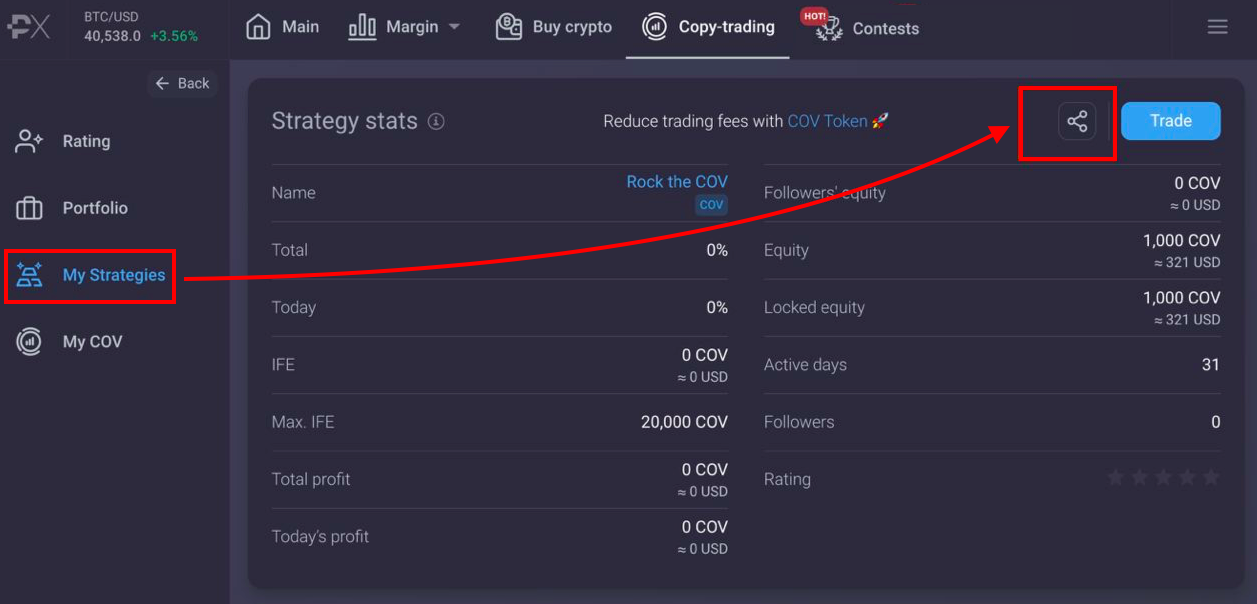Click the strategy Rating stars
Image resolution: width=1257 pixels, height=604 pixels.
(1163, 478)
